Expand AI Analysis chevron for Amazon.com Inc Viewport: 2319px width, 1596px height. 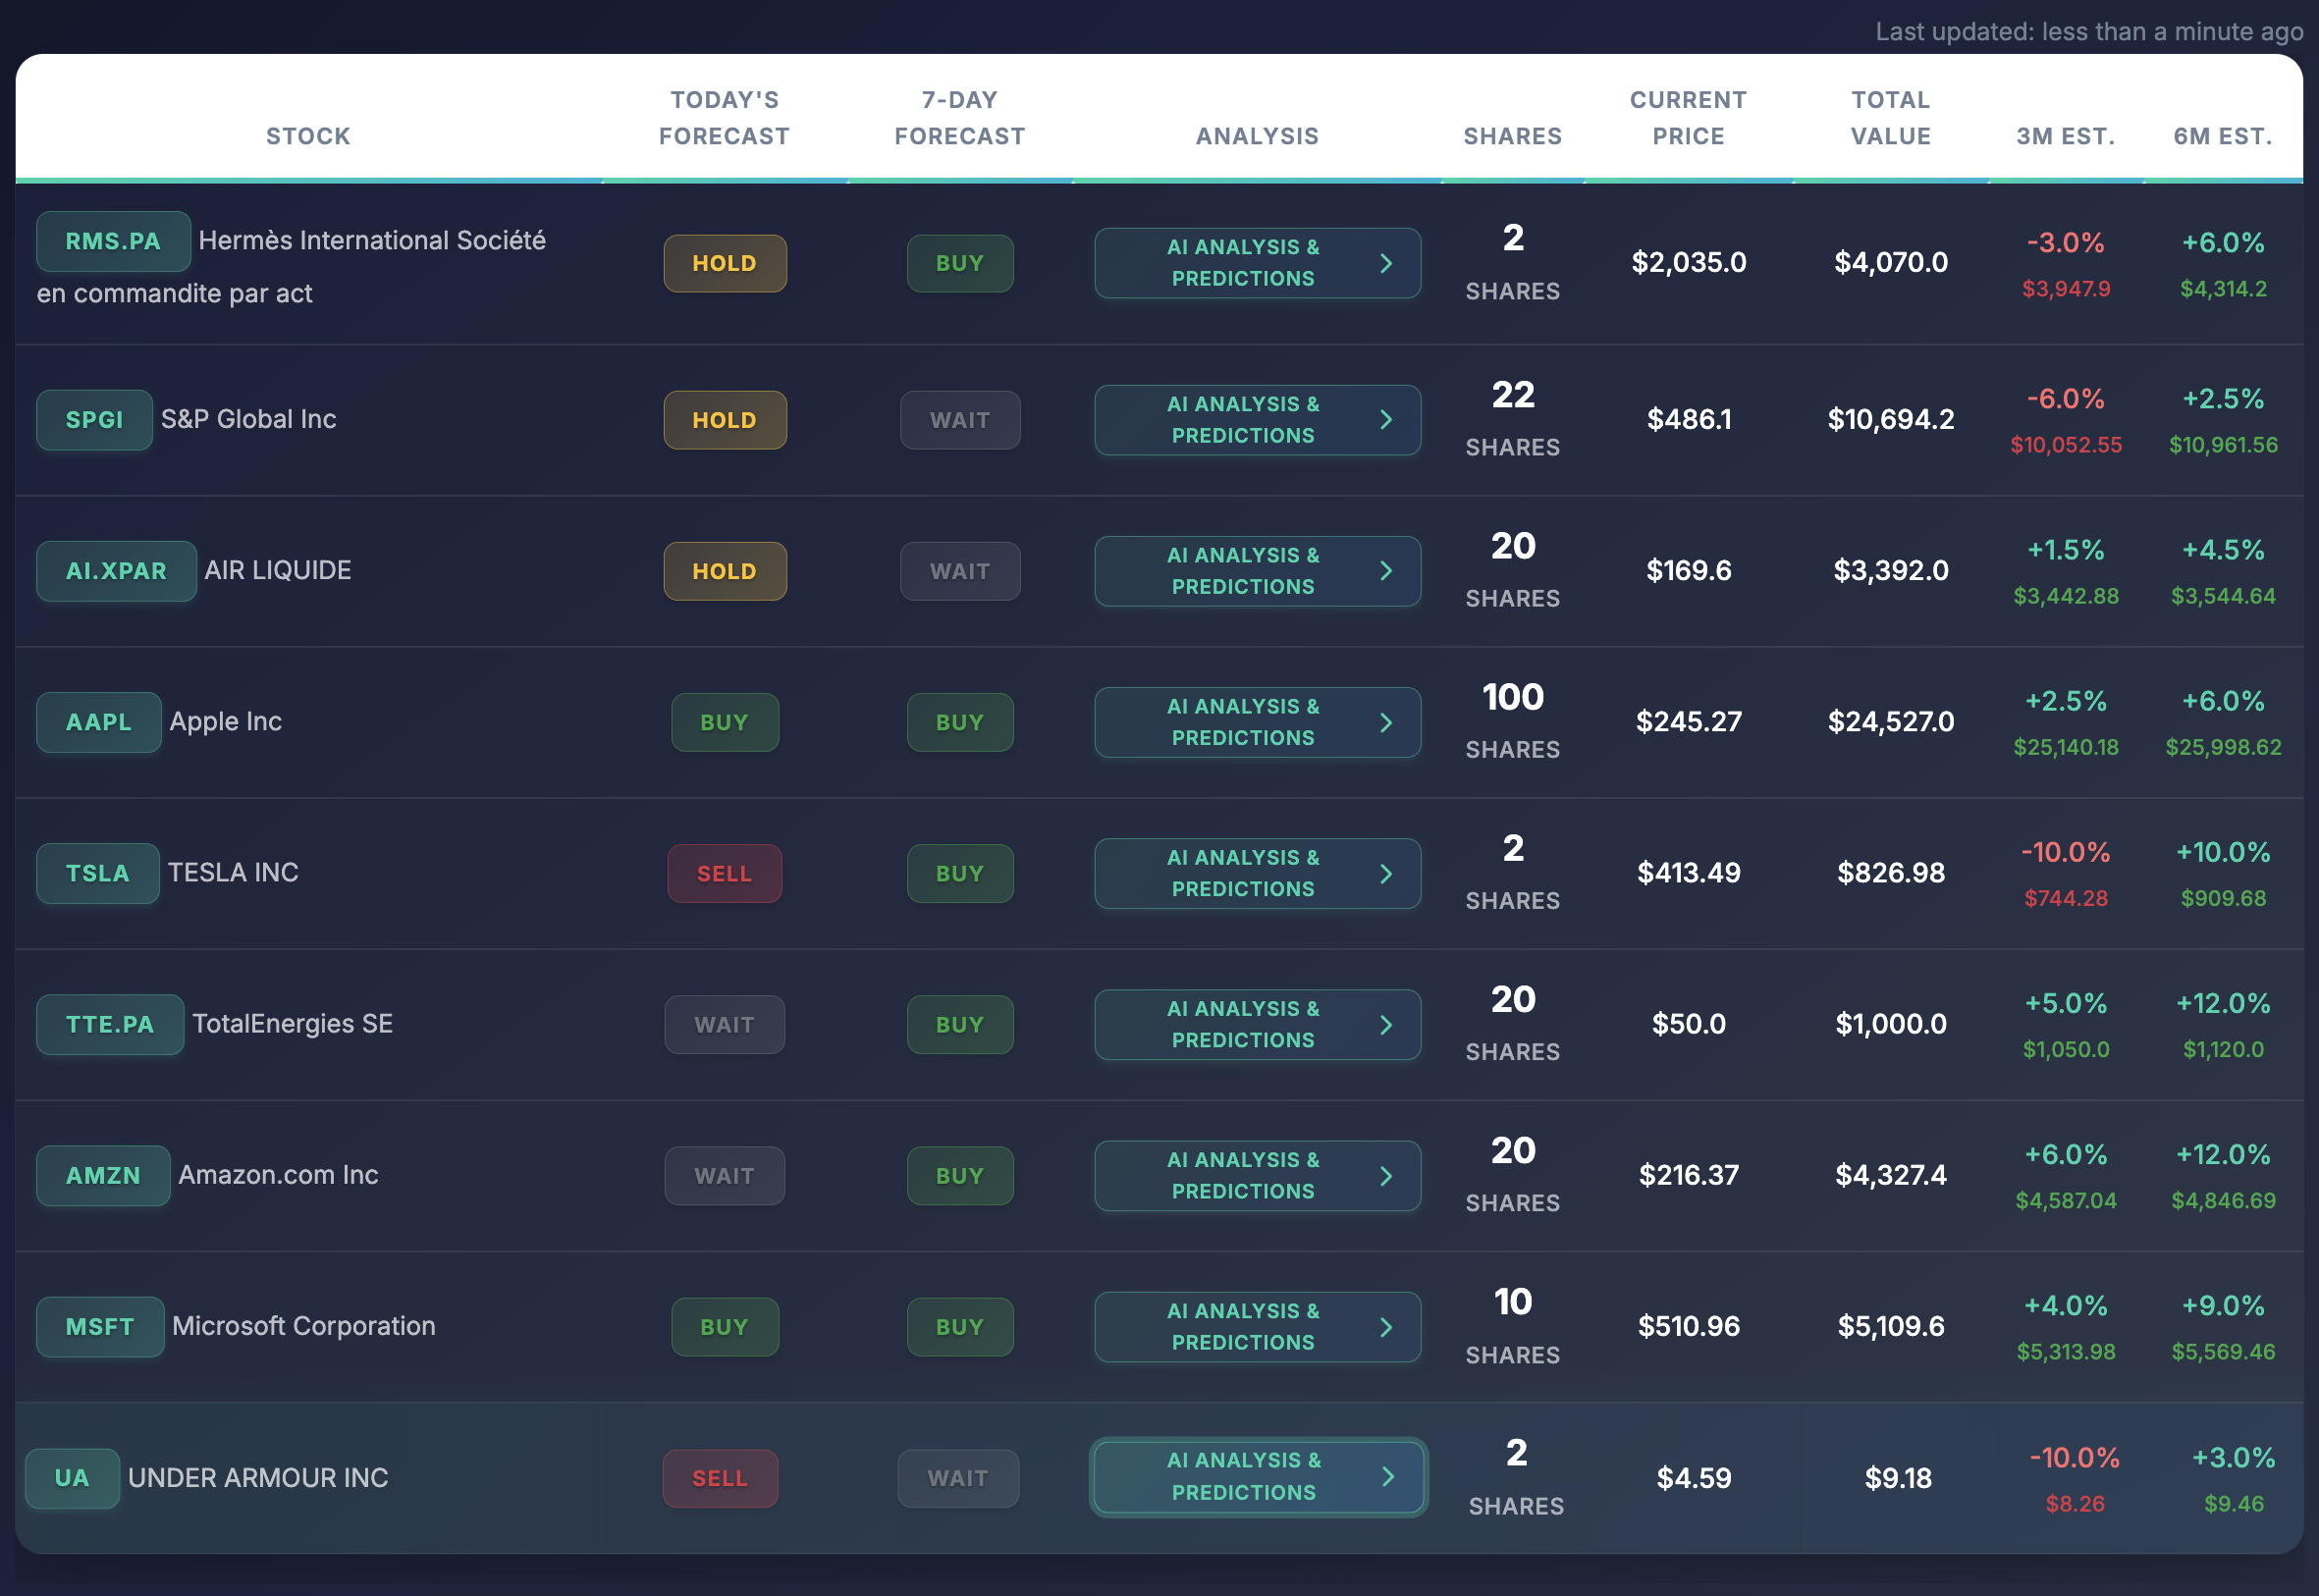tap(1386, 1175)
